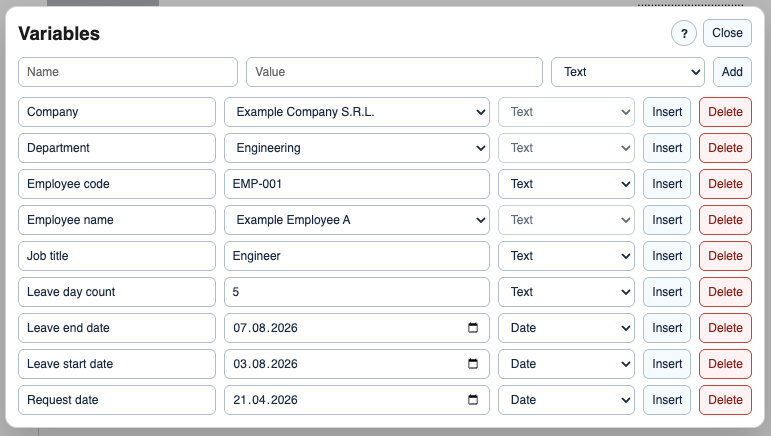Open the Employee name value dropdown
Viewport: 771px width, 436px height.
click(x=357, y=220)
